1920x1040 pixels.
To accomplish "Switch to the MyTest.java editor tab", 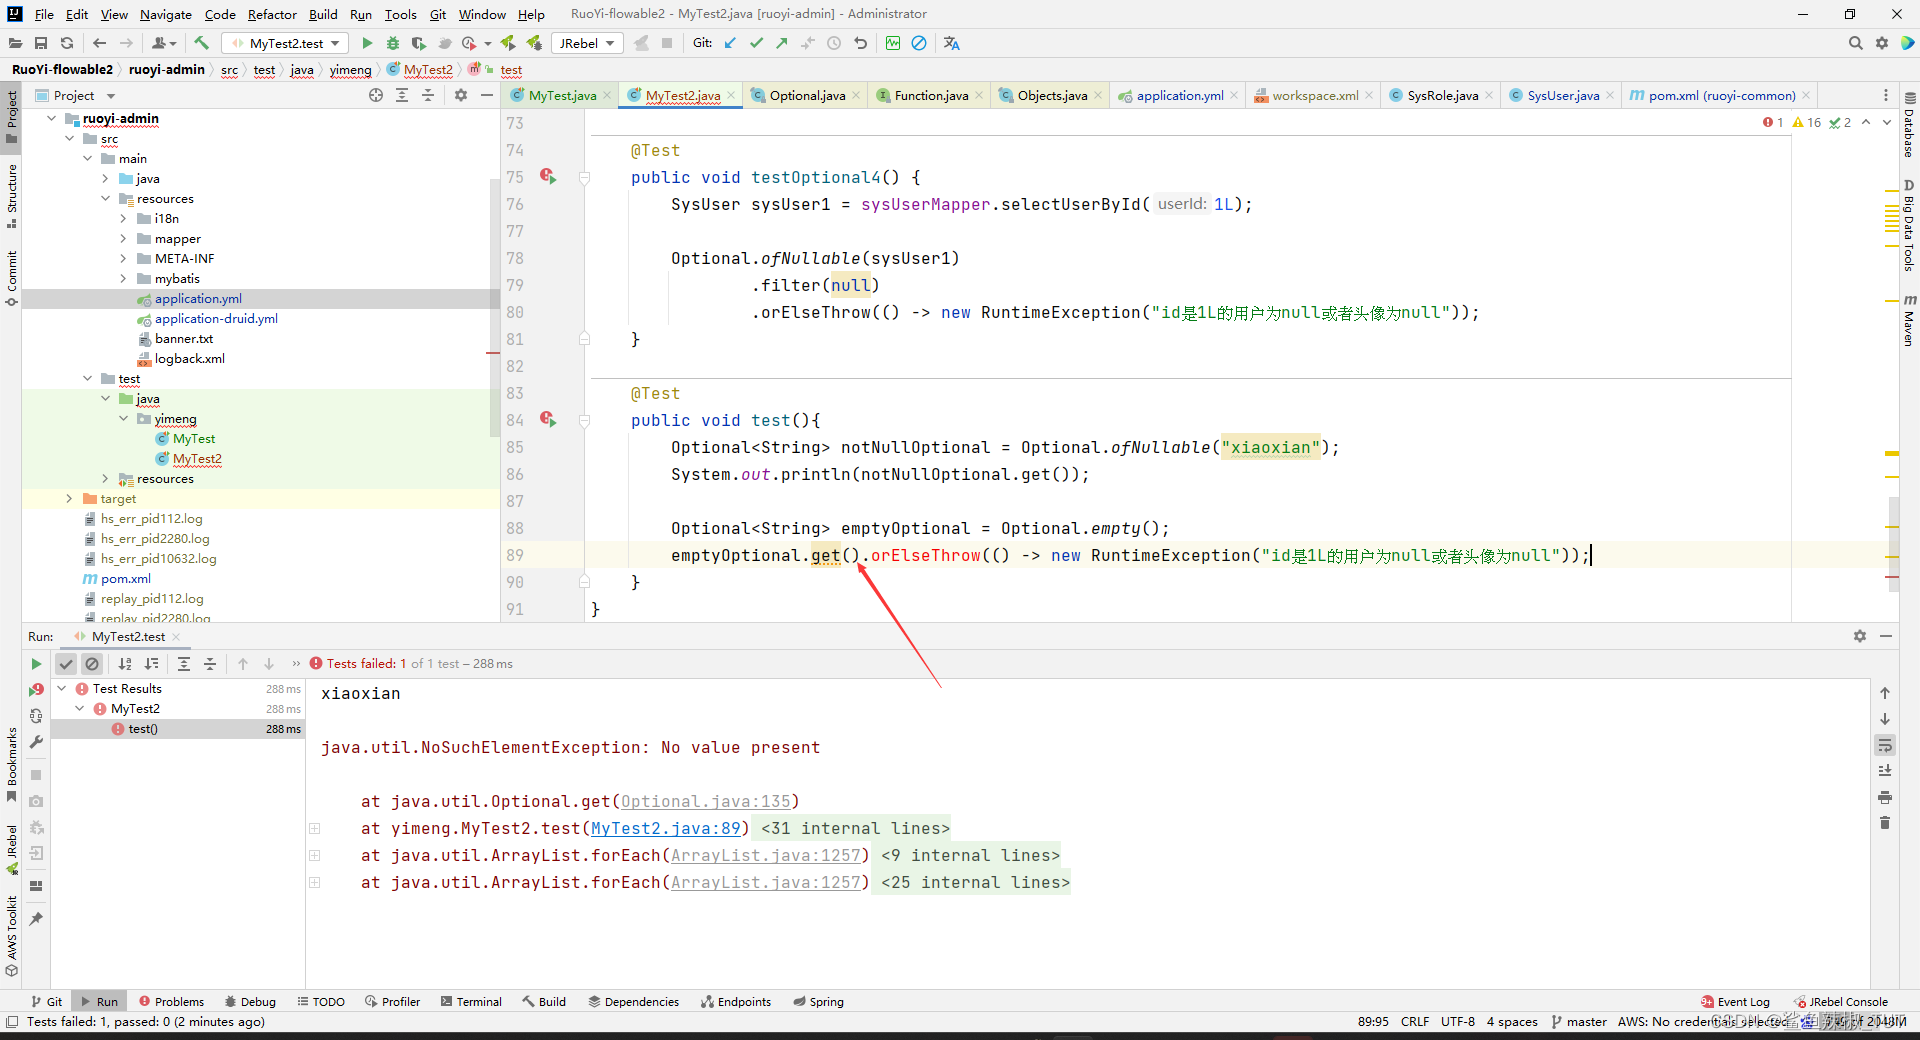I will 561,96.
